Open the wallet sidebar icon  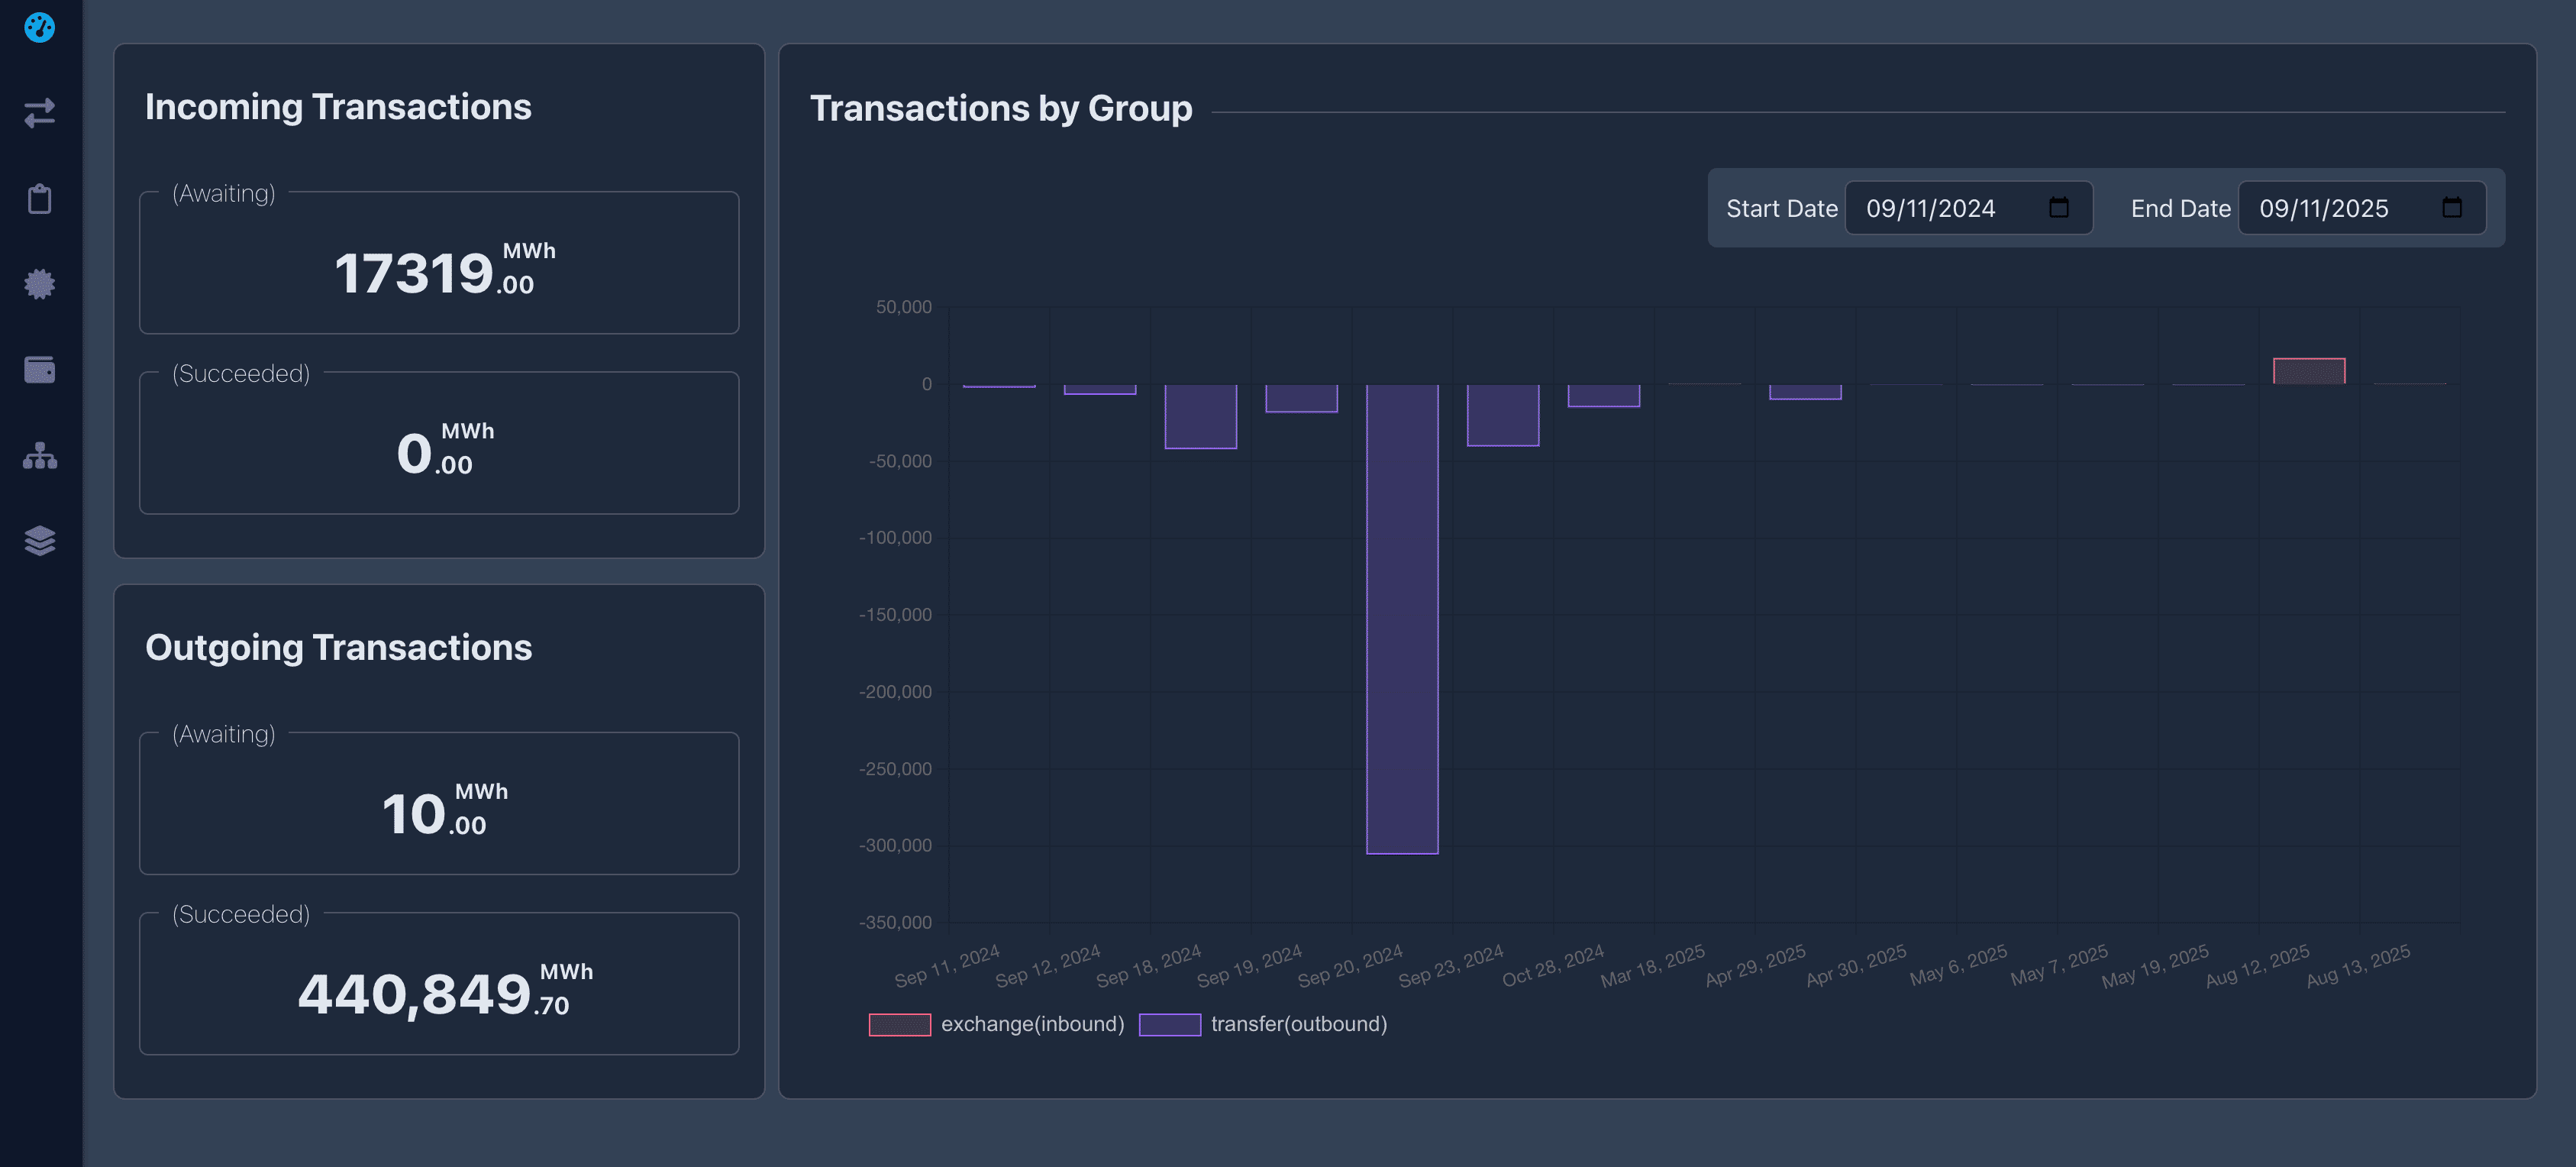click(39, 370)
